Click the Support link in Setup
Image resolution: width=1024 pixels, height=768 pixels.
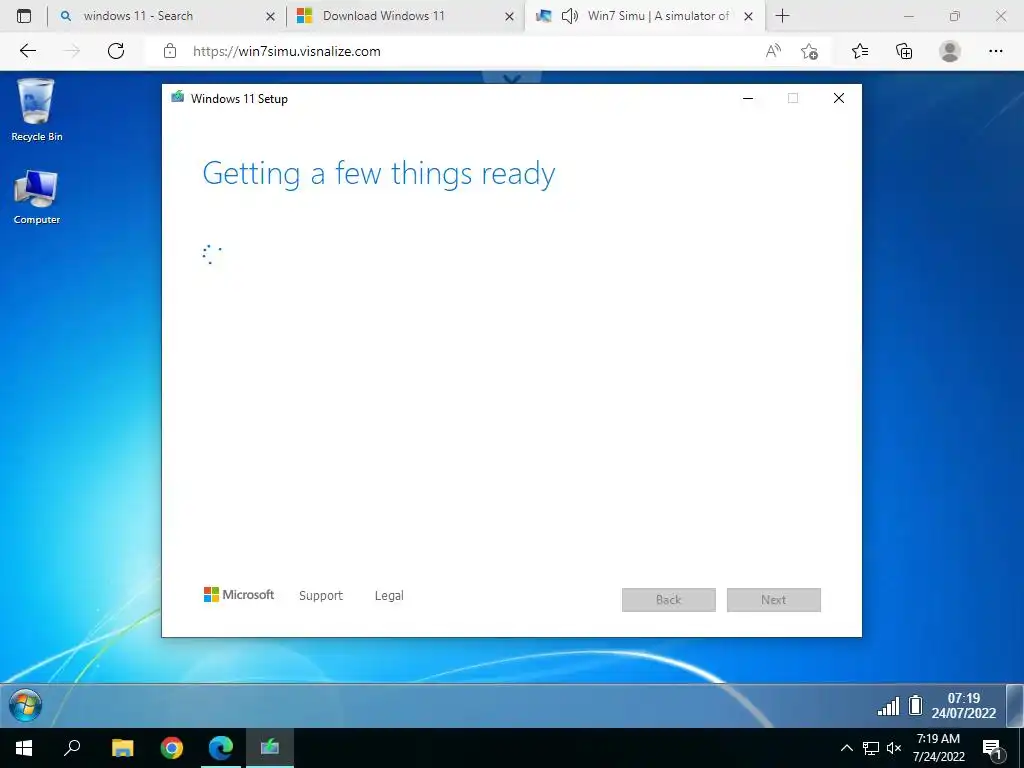coord(321,596)
